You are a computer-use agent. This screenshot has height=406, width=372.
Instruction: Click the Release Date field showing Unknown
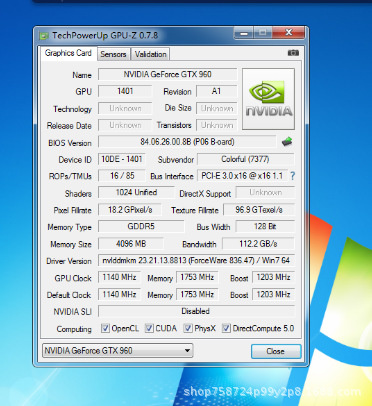click(x=125, y=125)
